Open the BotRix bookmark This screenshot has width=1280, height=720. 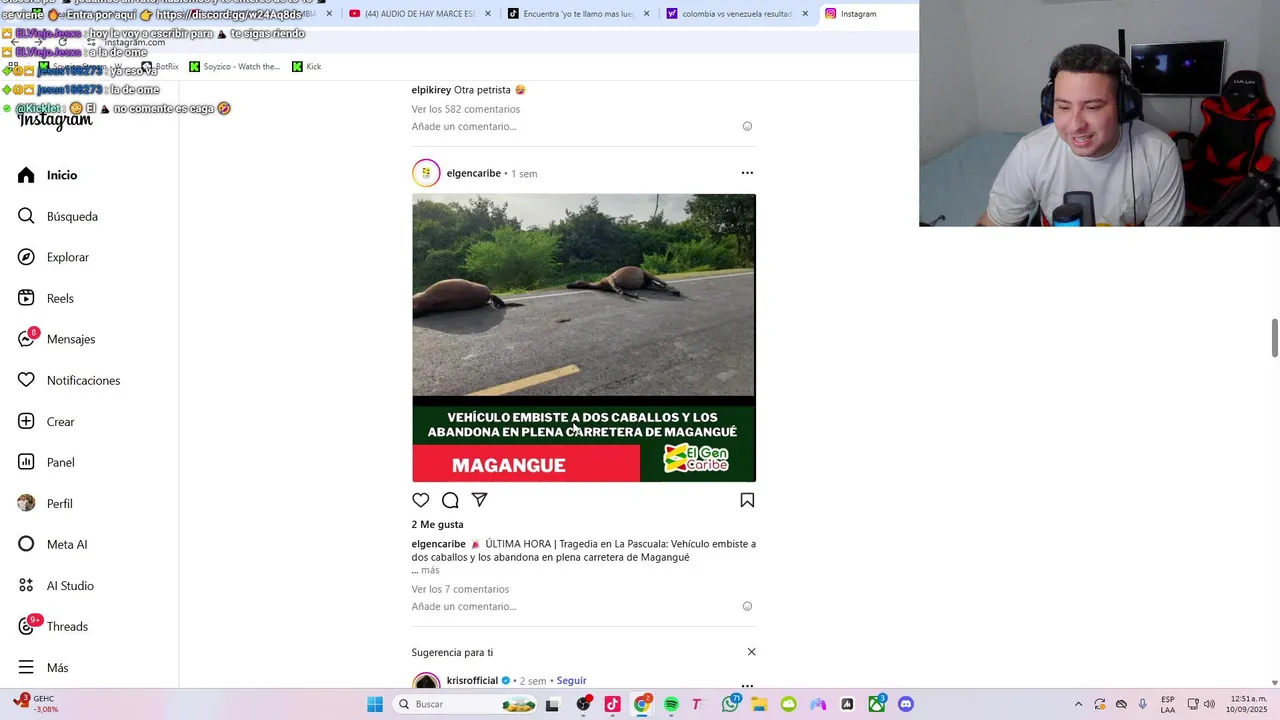(160, 67)
